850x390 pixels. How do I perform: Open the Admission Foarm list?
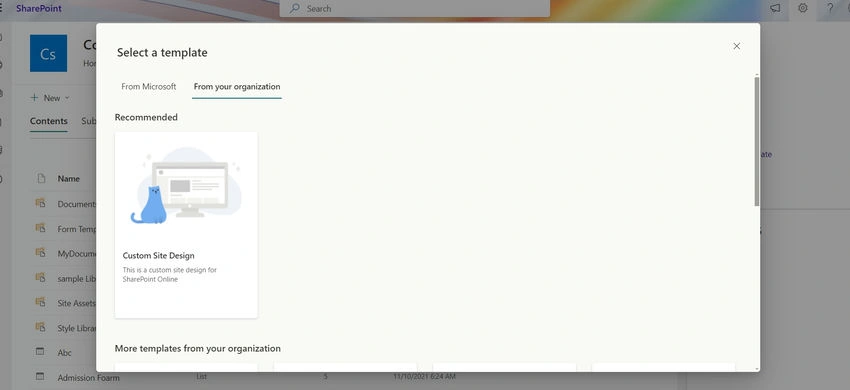tap(88, 378)
